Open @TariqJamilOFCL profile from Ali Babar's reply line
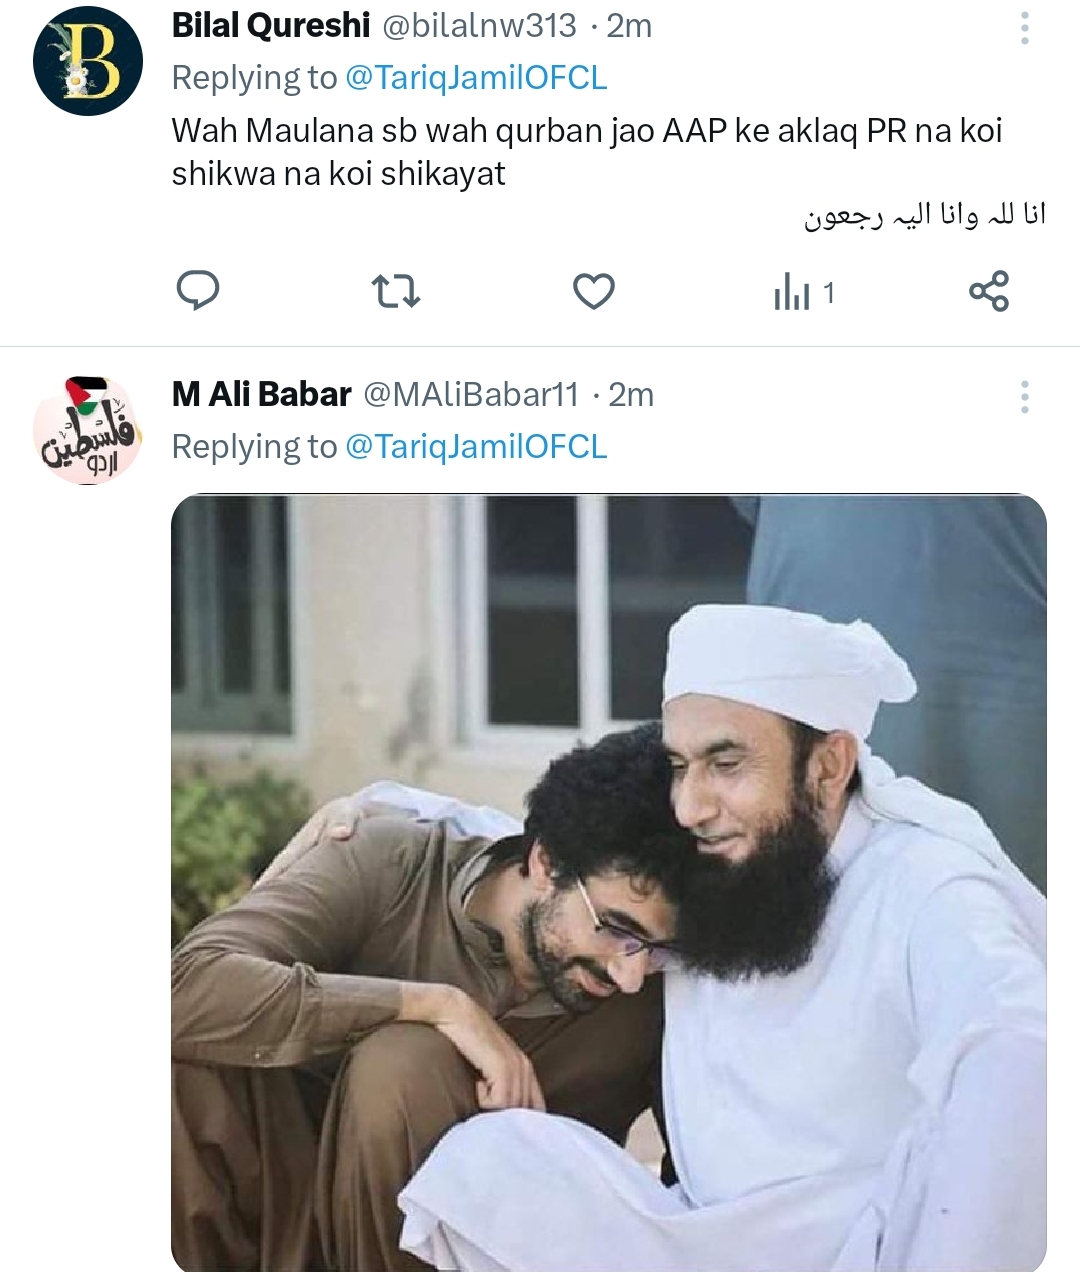Image resolution: width=1080 pixels, height=1272 pixels. (475, 447)
